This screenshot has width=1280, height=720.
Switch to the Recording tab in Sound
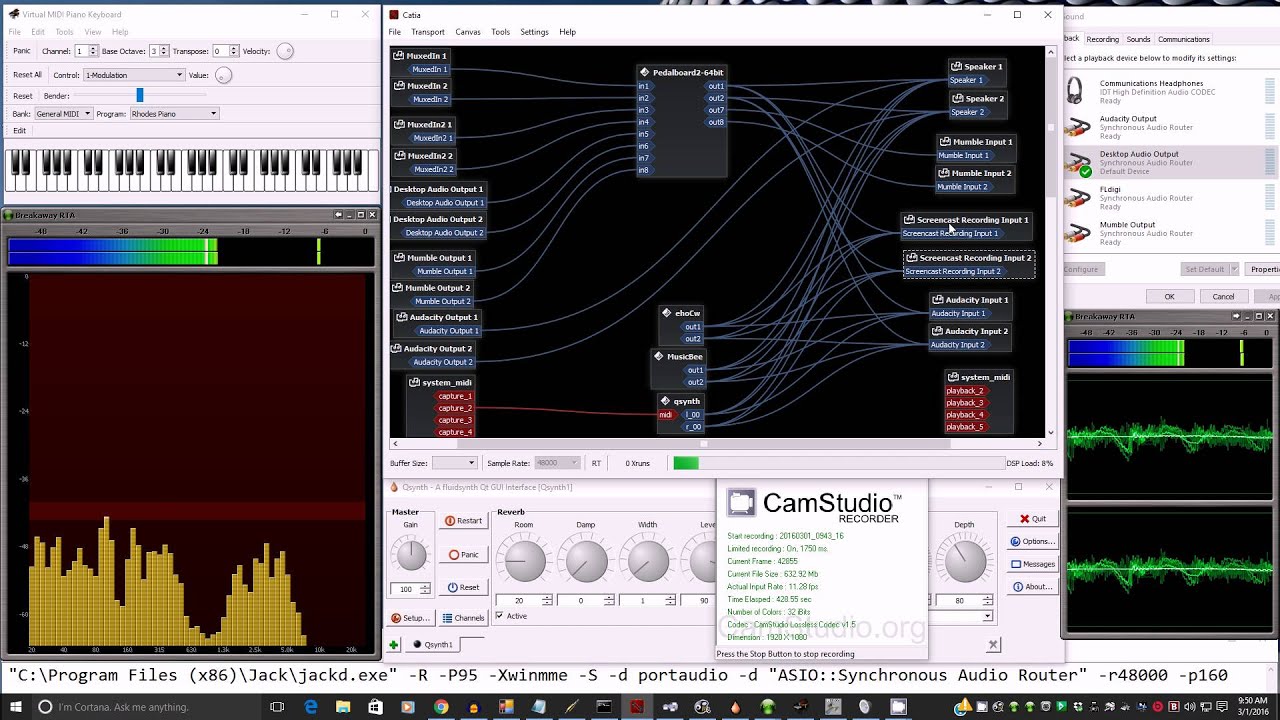(x=1102, y=39)
